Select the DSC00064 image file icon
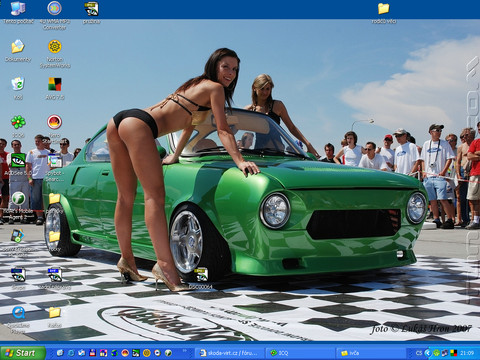The height and width of the screenshot is (360, 480). click(x=201, y=275)
